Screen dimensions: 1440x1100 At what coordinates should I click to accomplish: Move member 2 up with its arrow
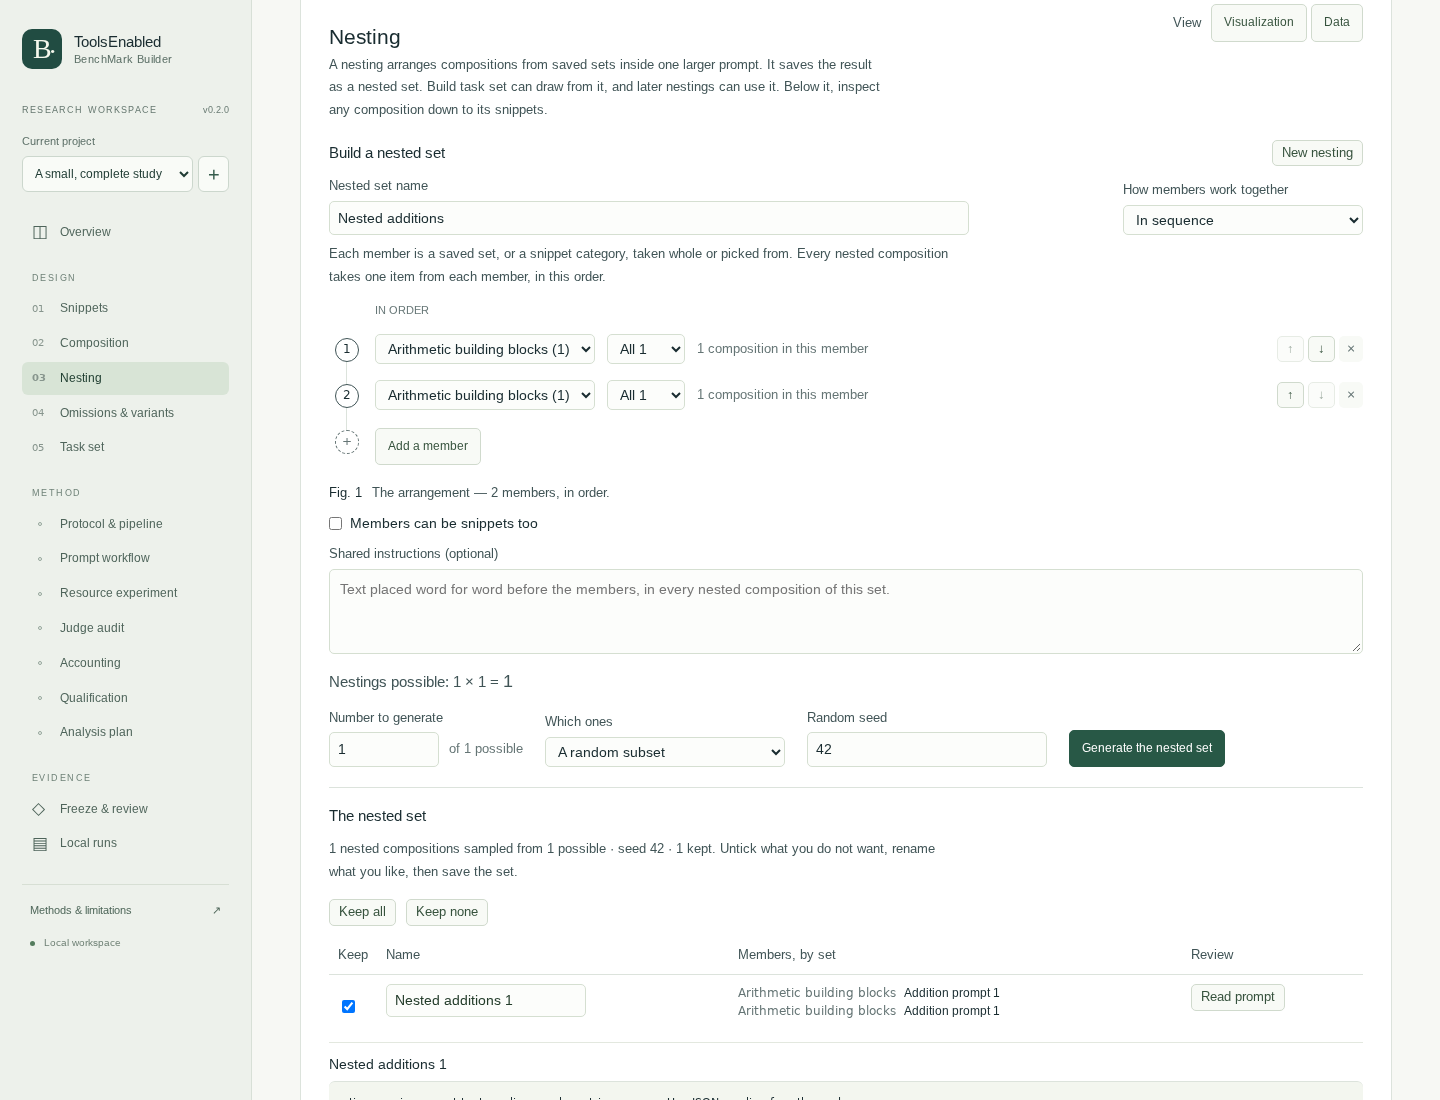[1290, 395]
